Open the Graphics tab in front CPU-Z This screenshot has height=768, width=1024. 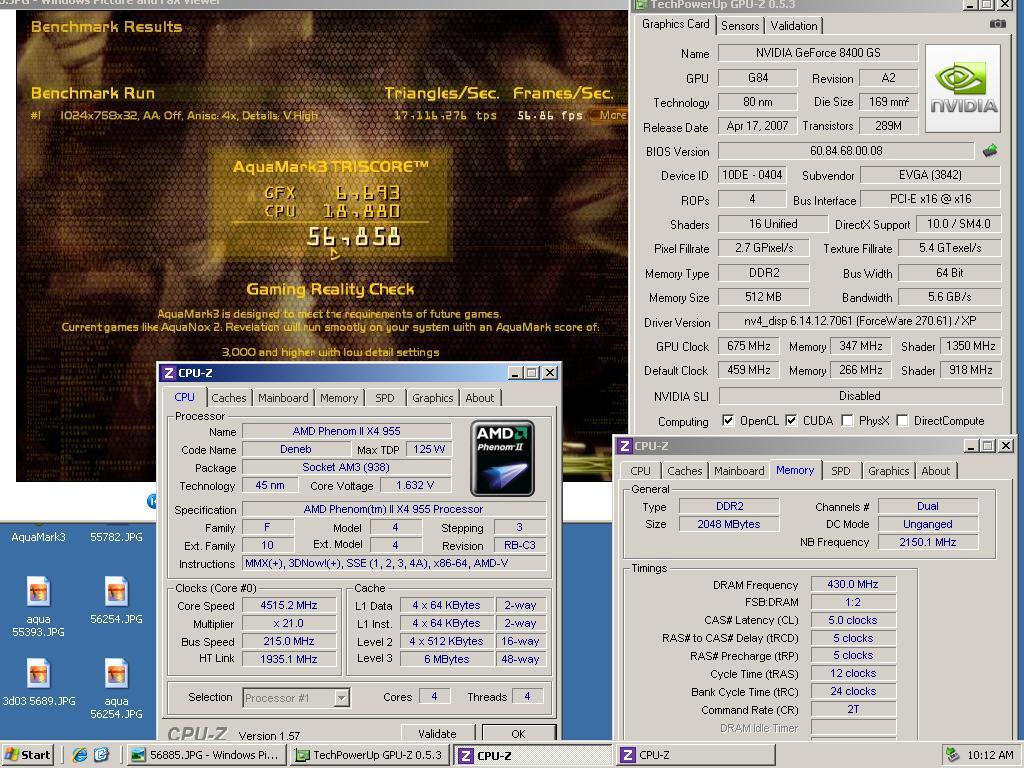click(x=432, y=398)
